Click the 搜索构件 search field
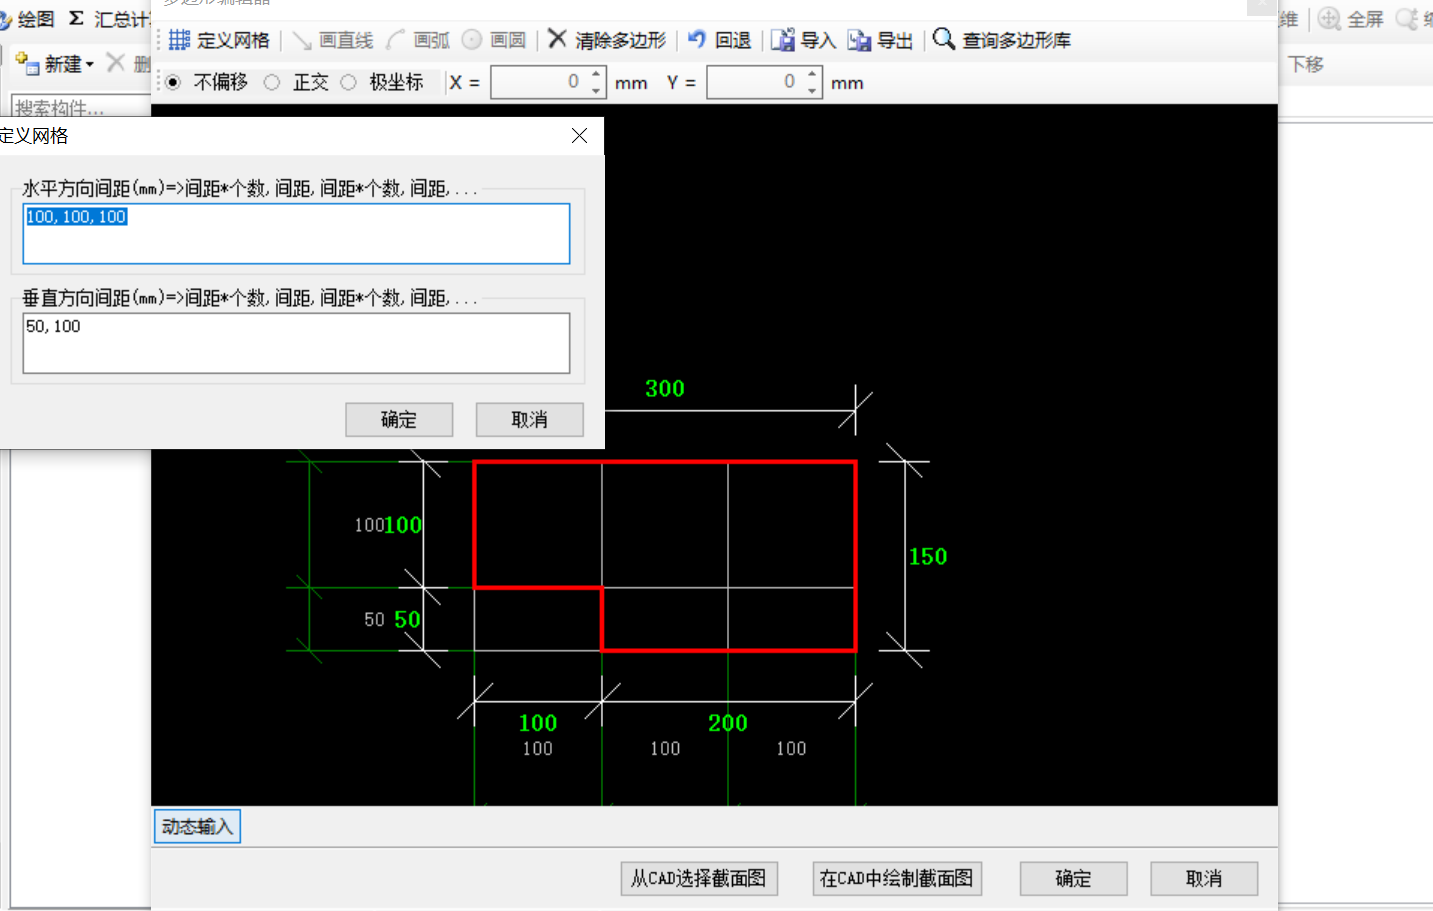This screenshot has height=911, width=1433. click(x=81, y=106)
